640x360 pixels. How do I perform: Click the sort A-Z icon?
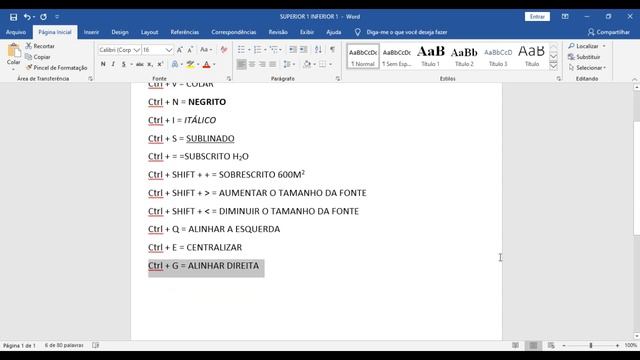click(x=318, y=50)
